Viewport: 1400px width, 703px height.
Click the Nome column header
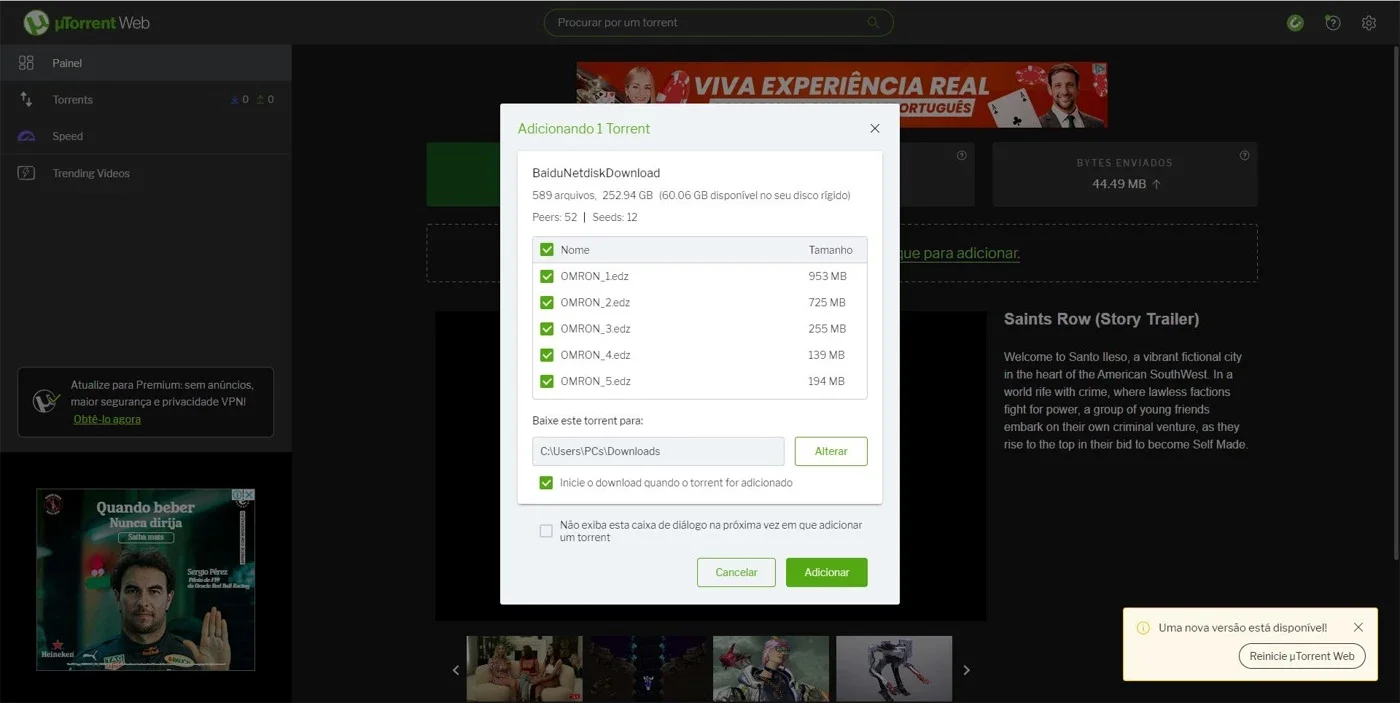[575, 250]
